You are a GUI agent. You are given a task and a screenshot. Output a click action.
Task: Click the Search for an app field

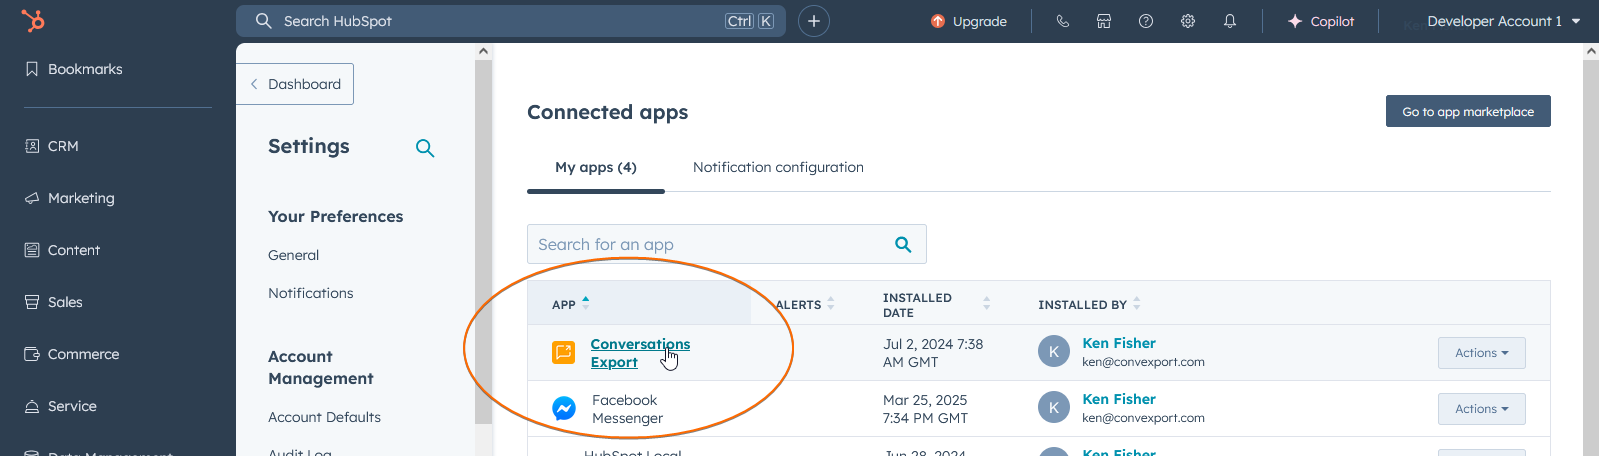[727, 244]
